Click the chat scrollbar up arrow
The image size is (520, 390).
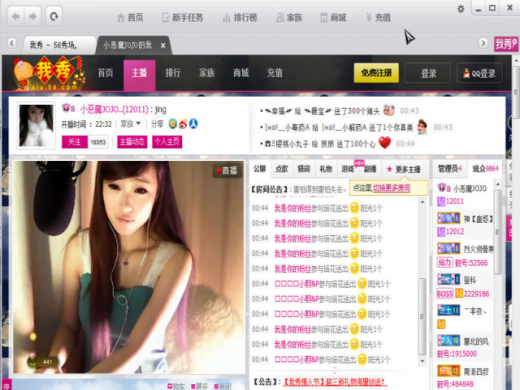pyautogui.click(x=422, y=202)
